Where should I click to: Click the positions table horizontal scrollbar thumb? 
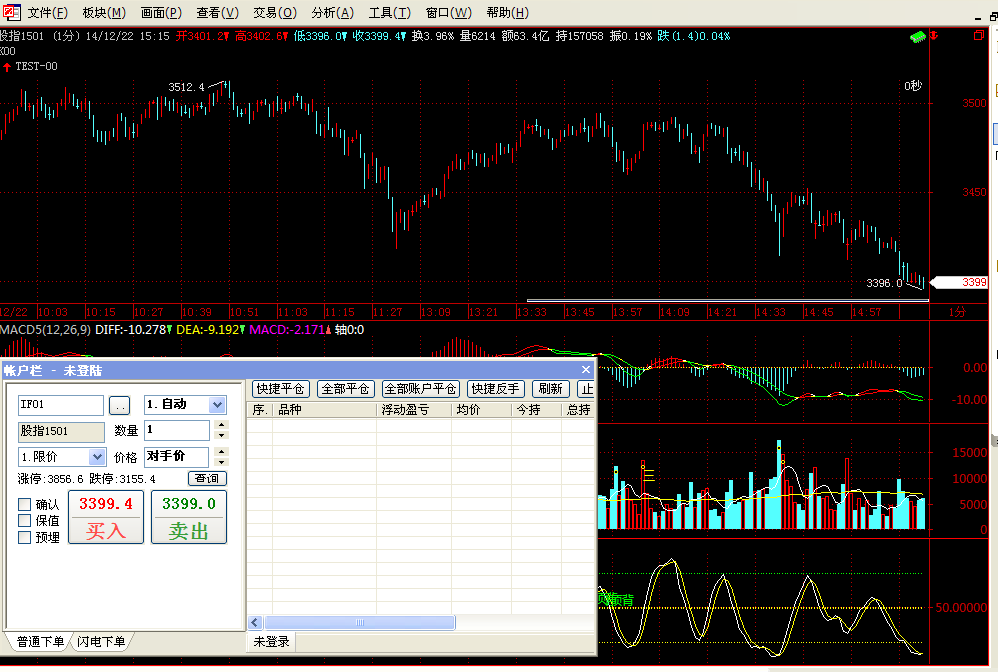(x=360, y=622)
